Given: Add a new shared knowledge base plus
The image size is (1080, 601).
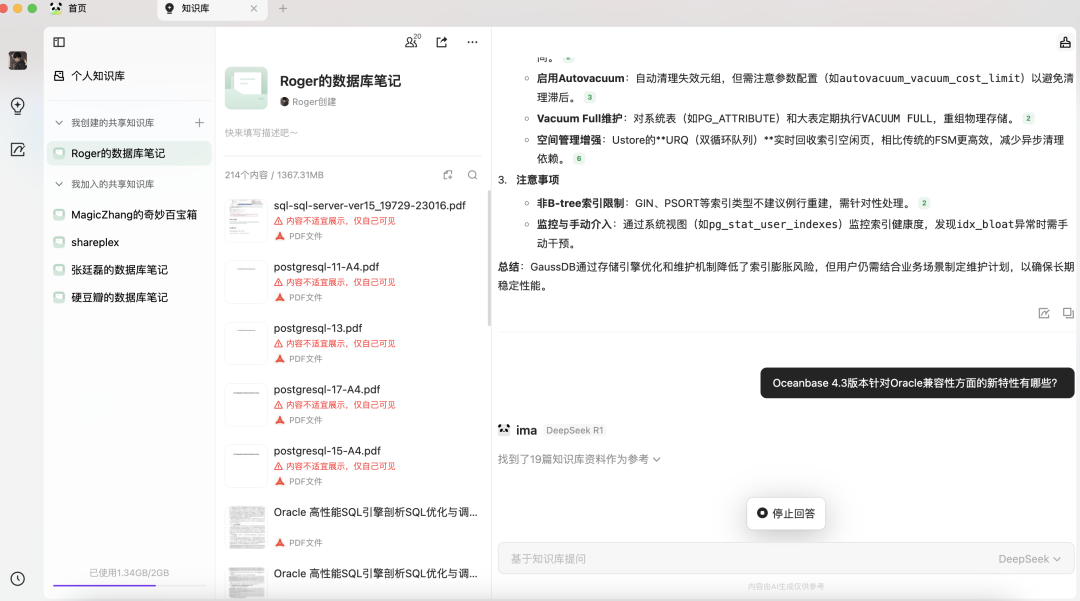Looking at the screenshot, I should coord(199,123).
